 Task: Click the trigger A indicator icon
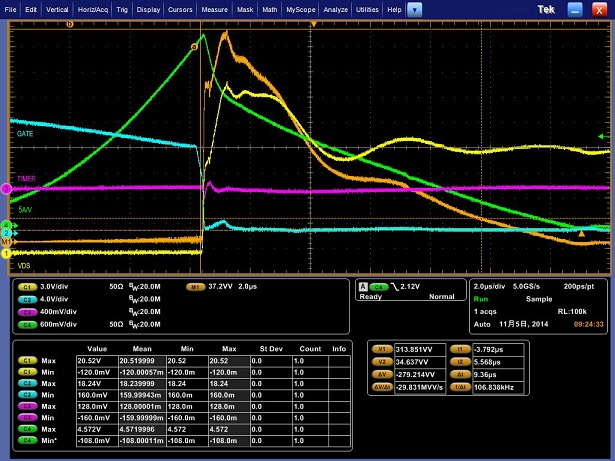(363, 287)
